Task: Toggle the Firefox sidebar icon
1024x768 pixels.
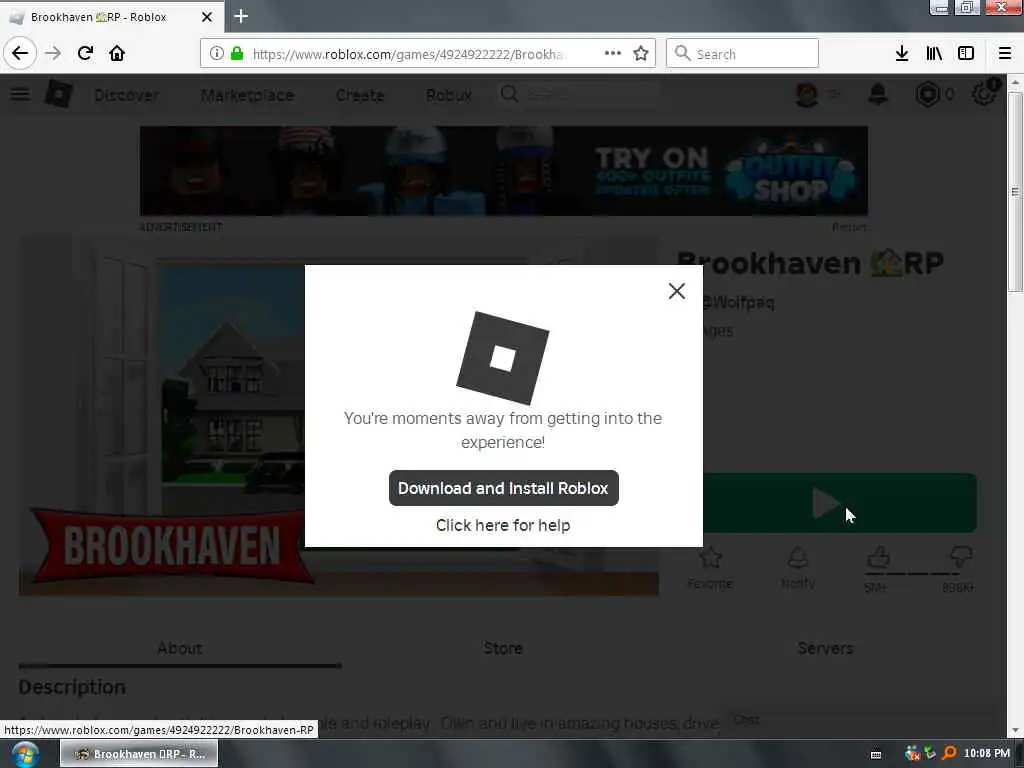Action: coord(966,54)
